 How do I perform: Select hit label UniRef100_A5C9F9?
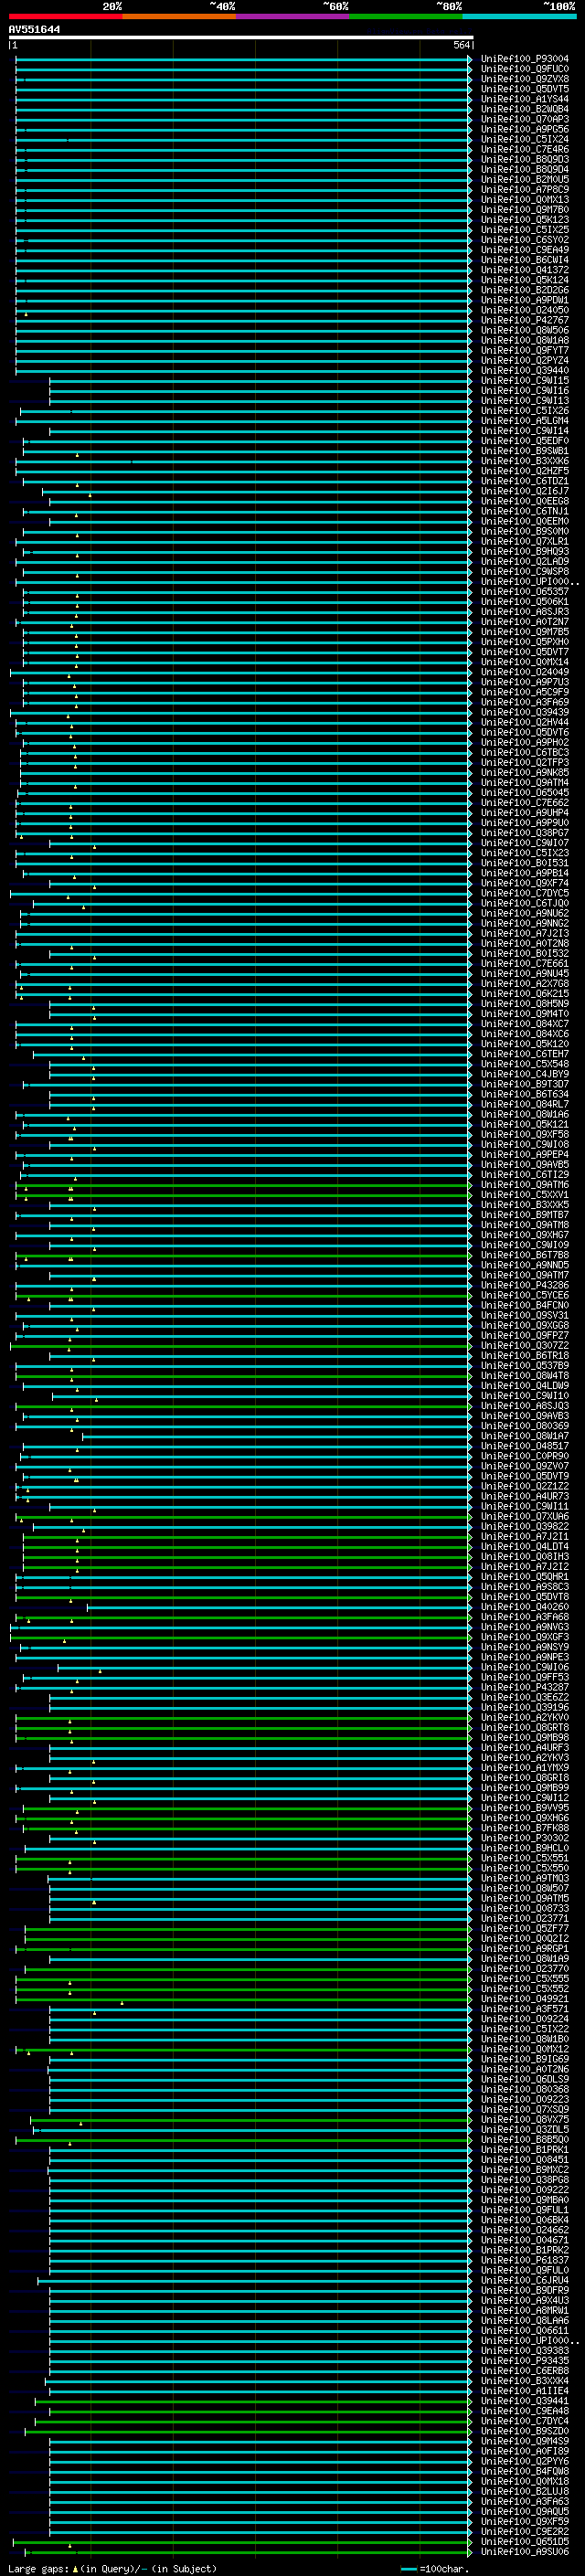525,692
